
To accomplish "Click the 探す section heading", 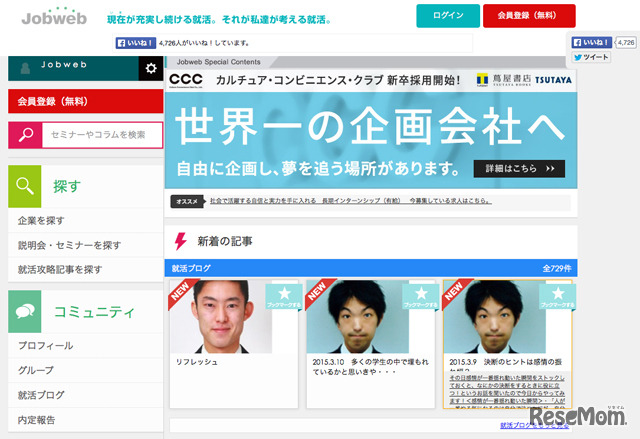I will coord(67,186).
